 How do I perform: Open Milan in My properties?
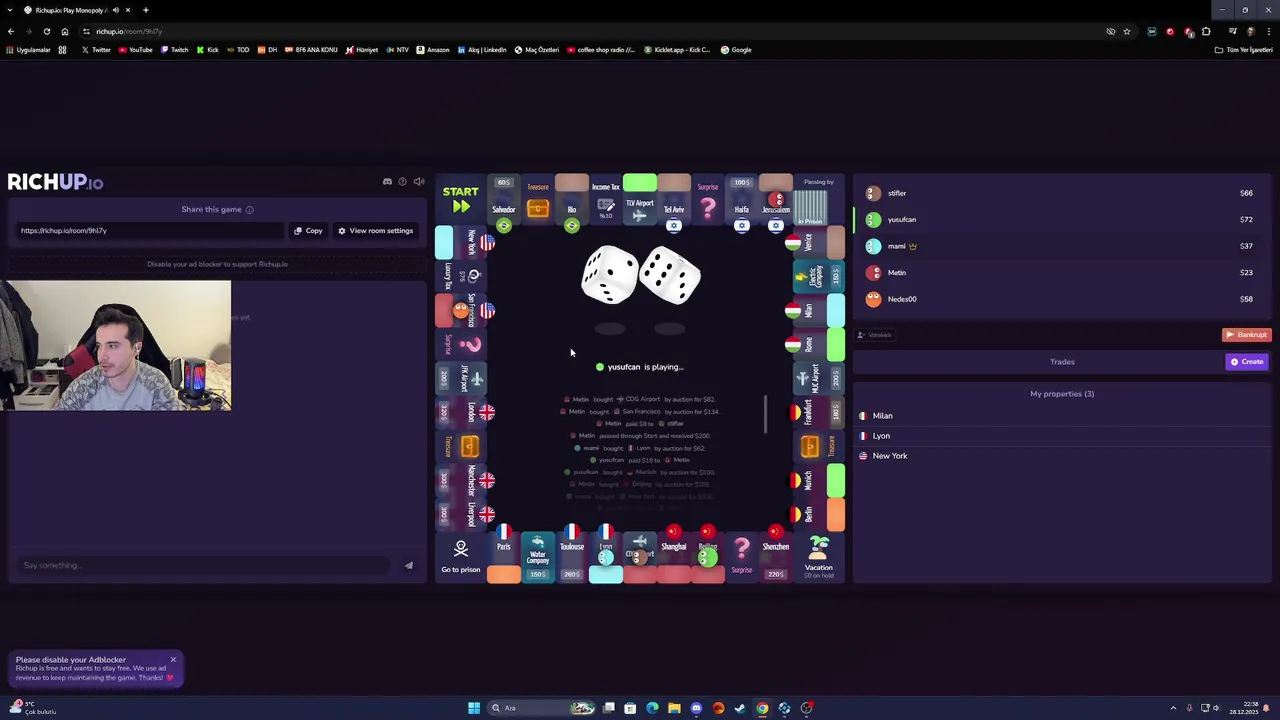click(x=1062, y=416)
